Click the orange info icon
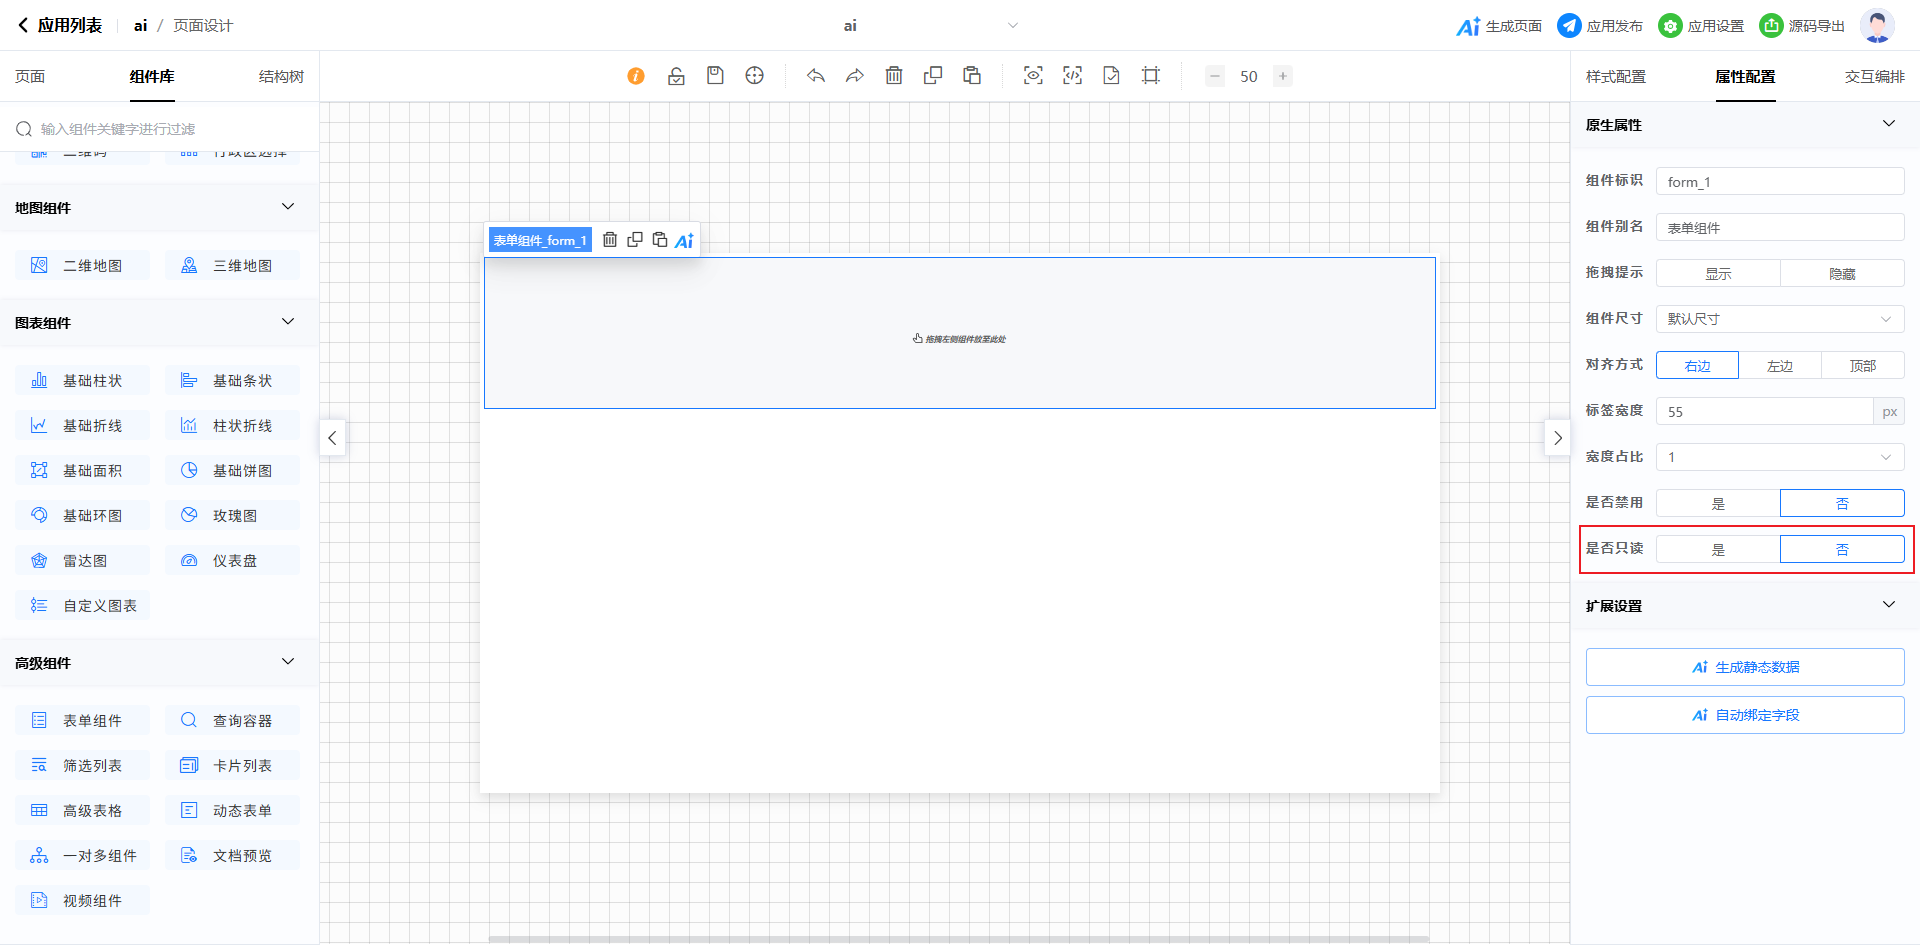This screenshot has height=945, width=1920. [636, 76]
